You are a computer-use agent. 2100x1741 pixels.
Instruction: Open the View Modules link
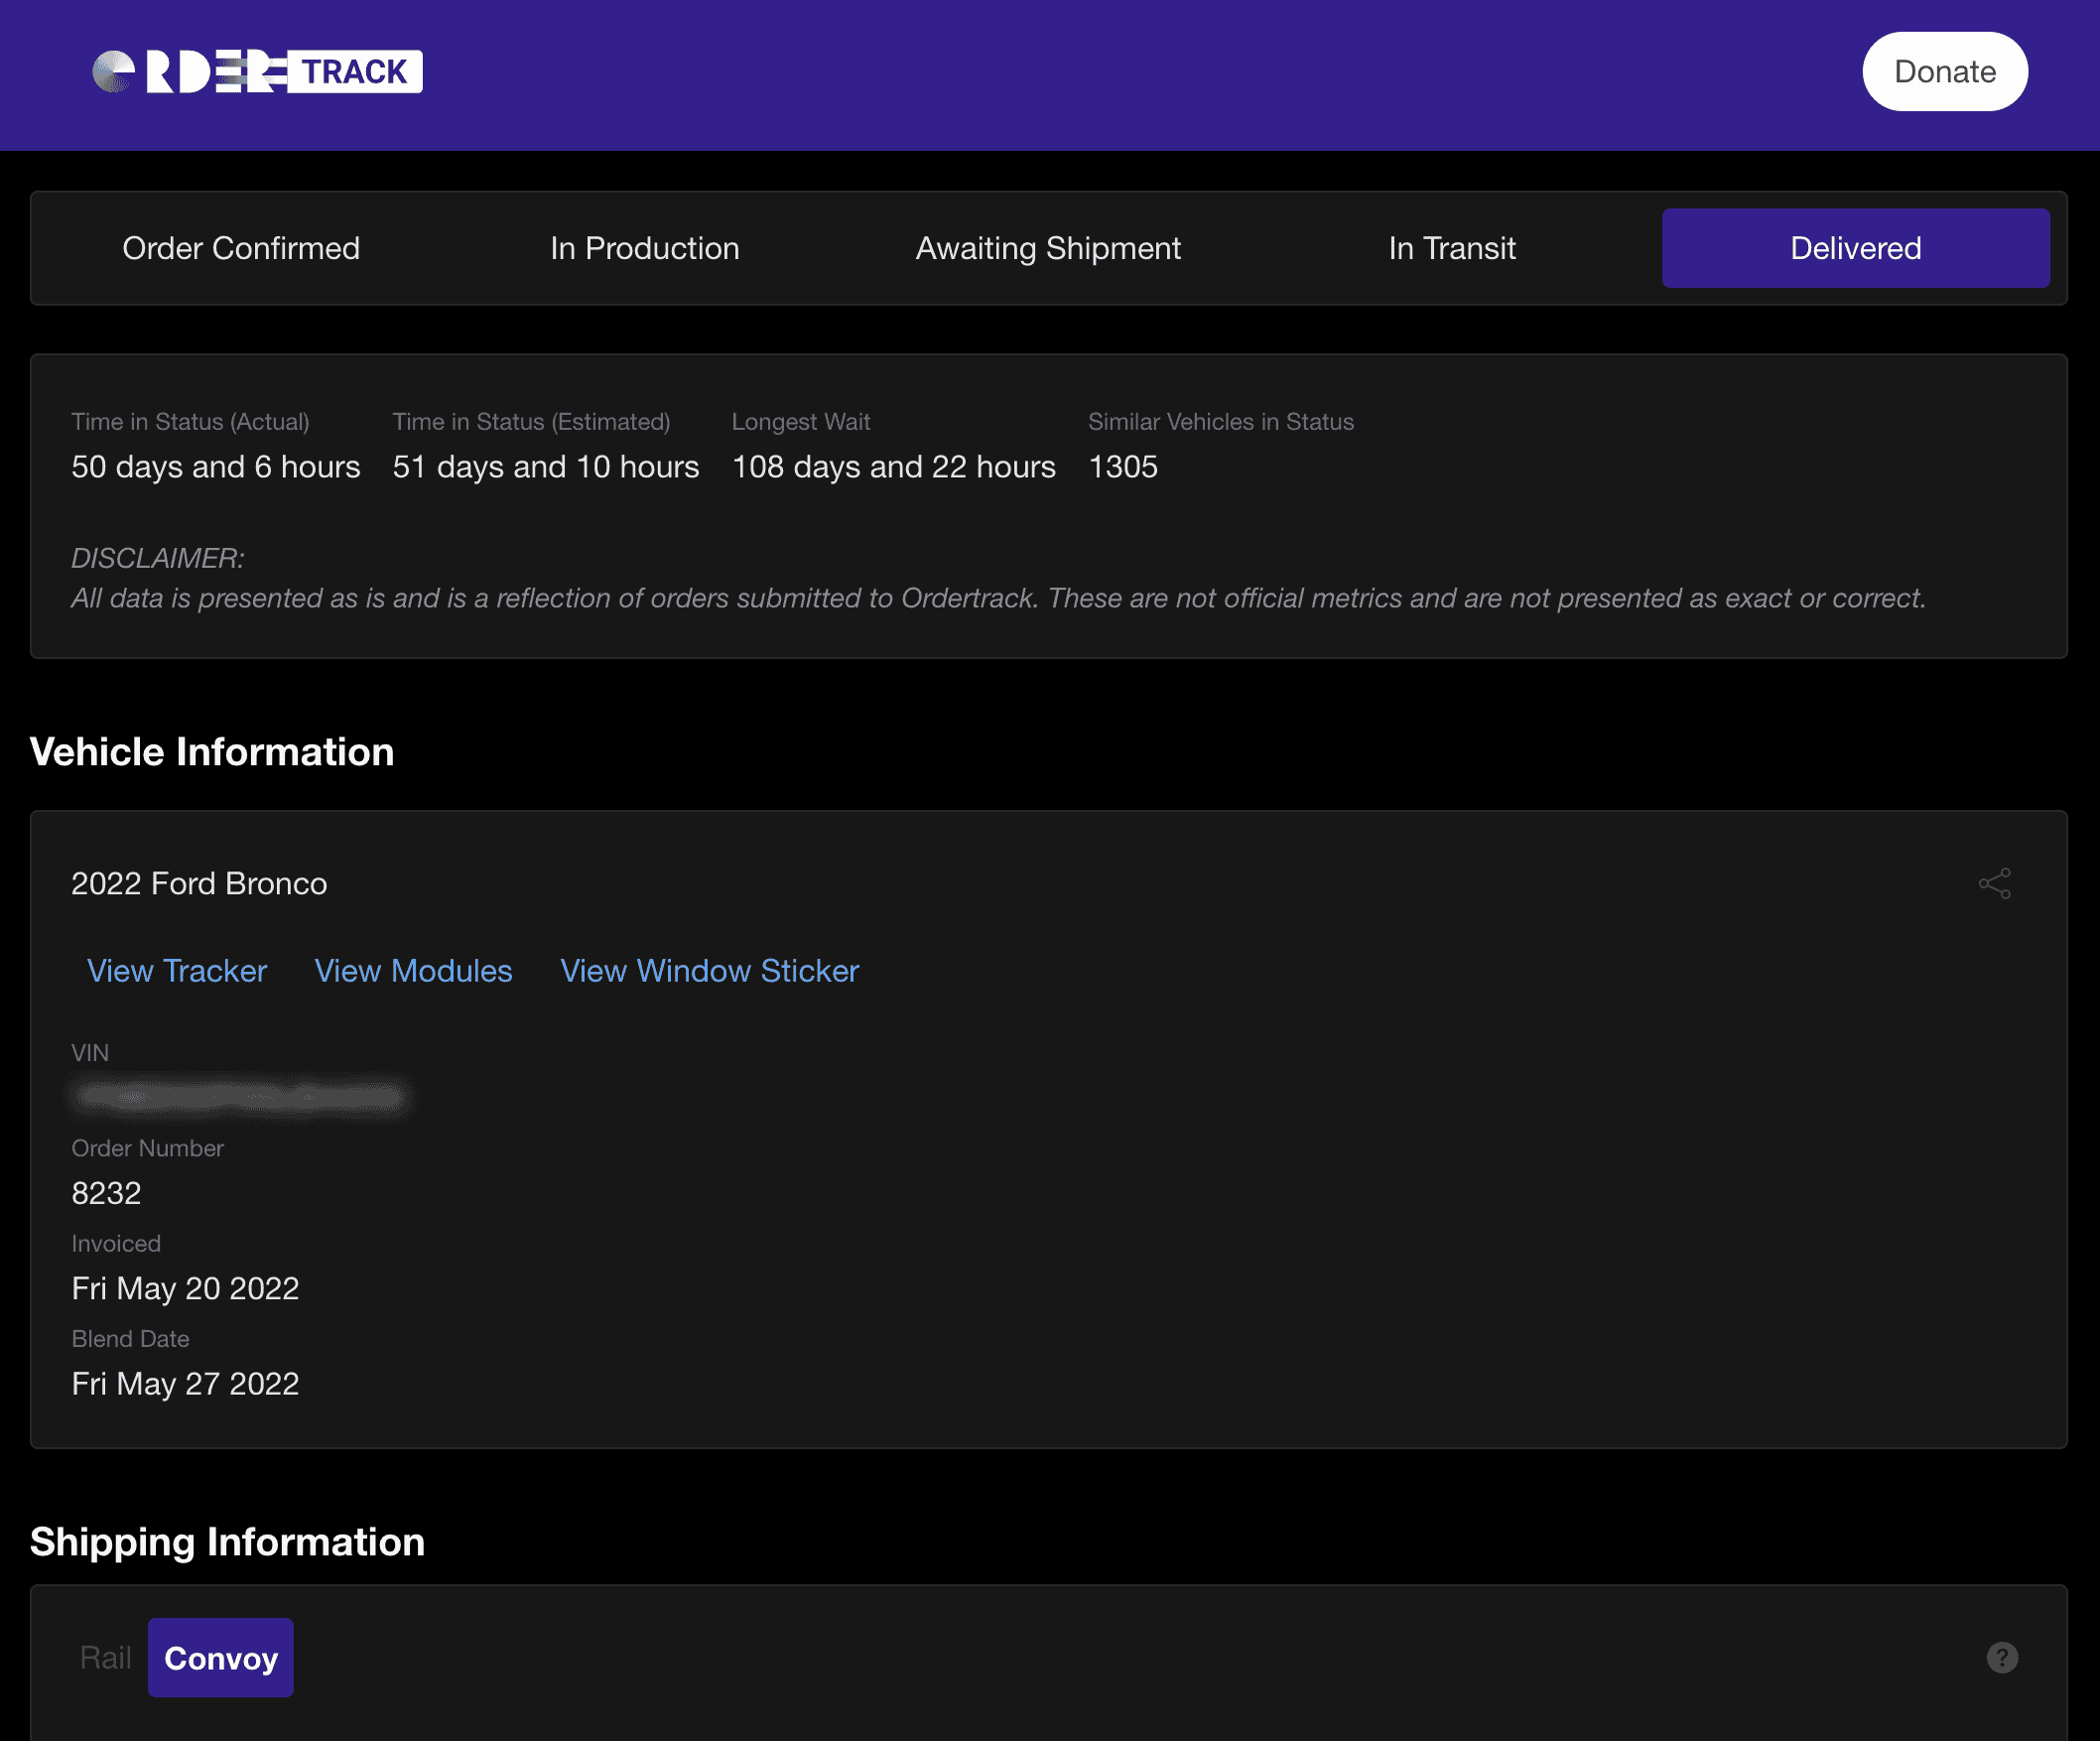pyautogui.click(x=413, y=970)
